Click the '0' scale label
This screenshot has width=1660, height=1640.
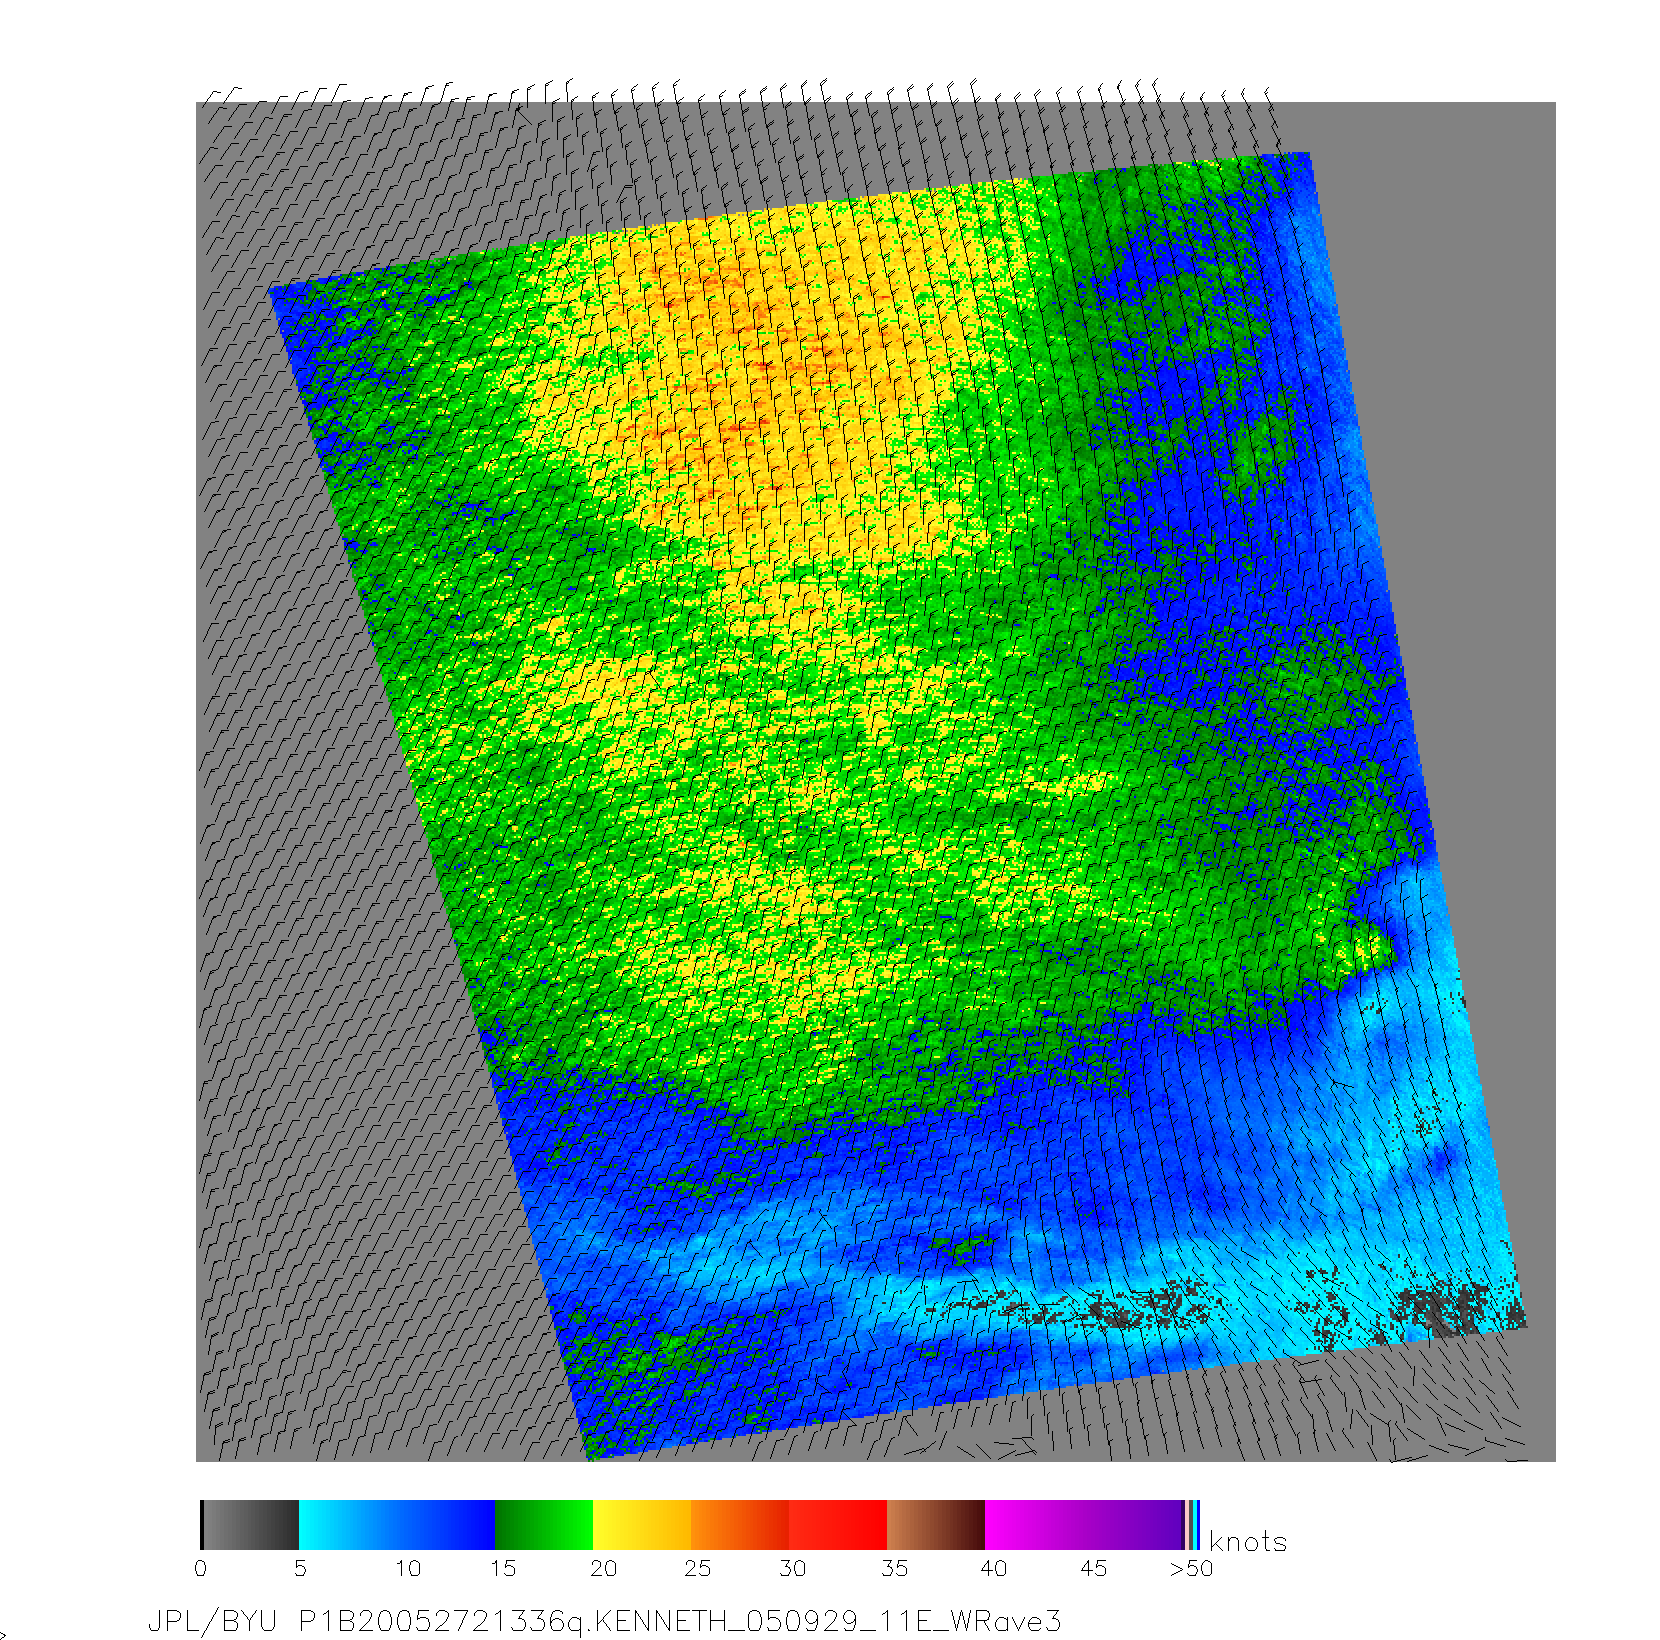pyautogui.click(x=201, y=1568)
